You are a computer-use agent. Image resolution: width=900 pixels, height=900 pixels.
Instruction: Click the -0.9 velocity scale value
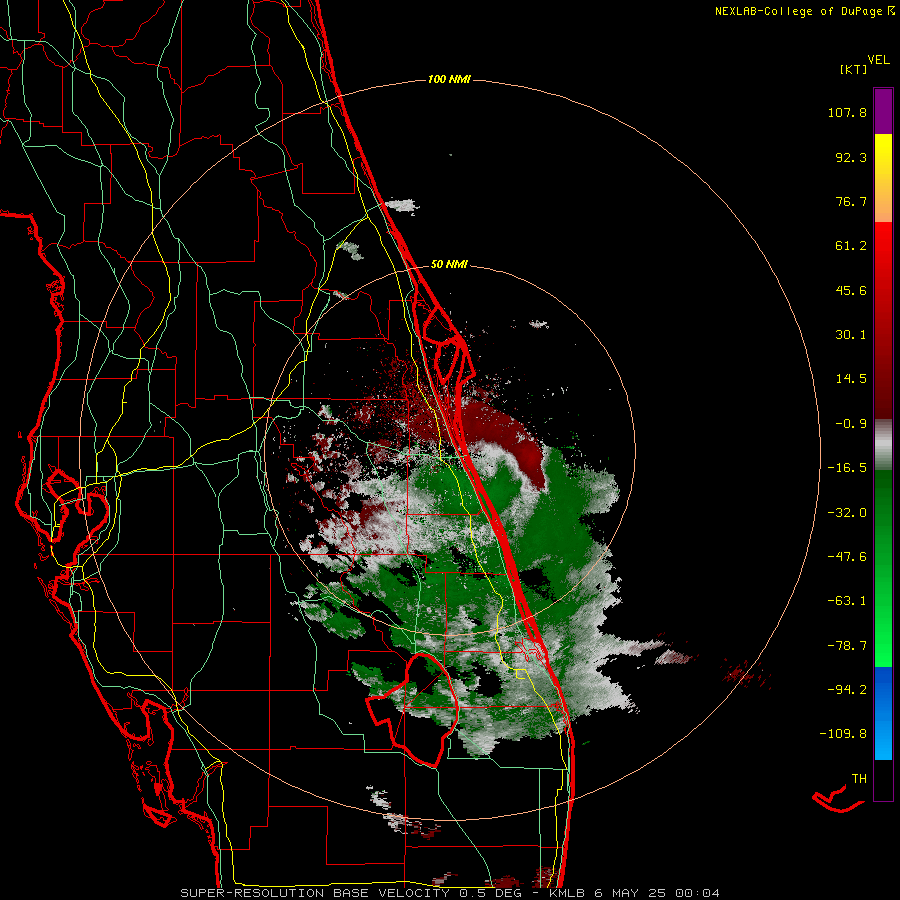851,424
